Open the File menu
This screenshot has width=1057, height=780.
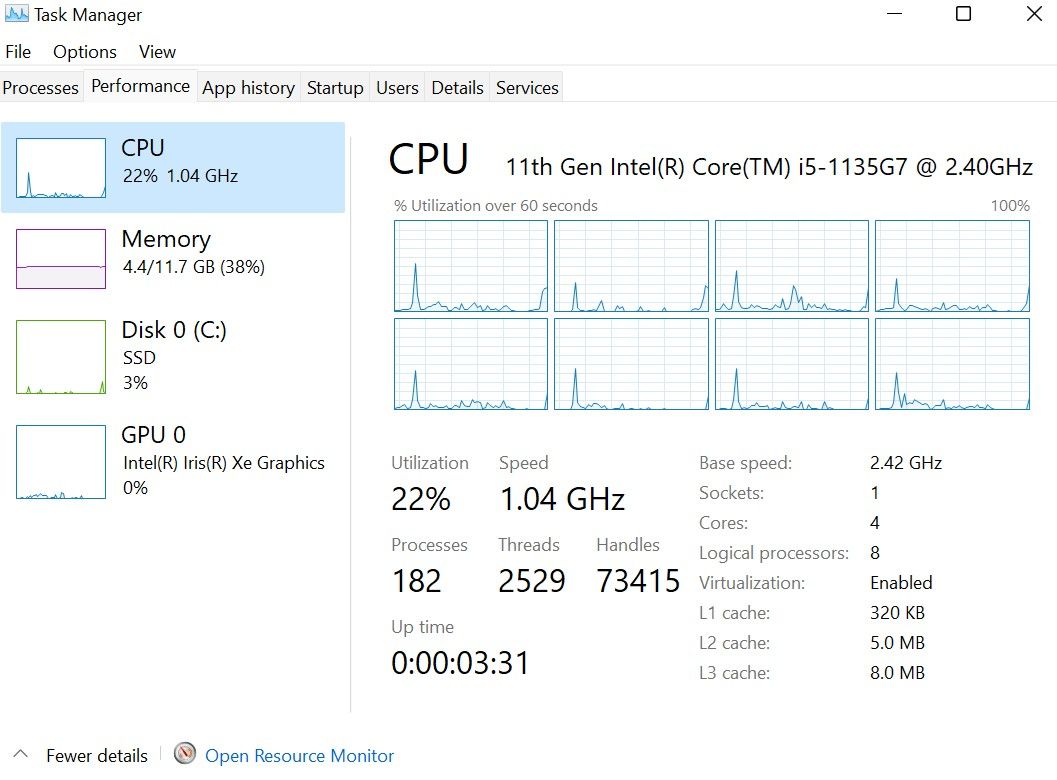[18, 51]
